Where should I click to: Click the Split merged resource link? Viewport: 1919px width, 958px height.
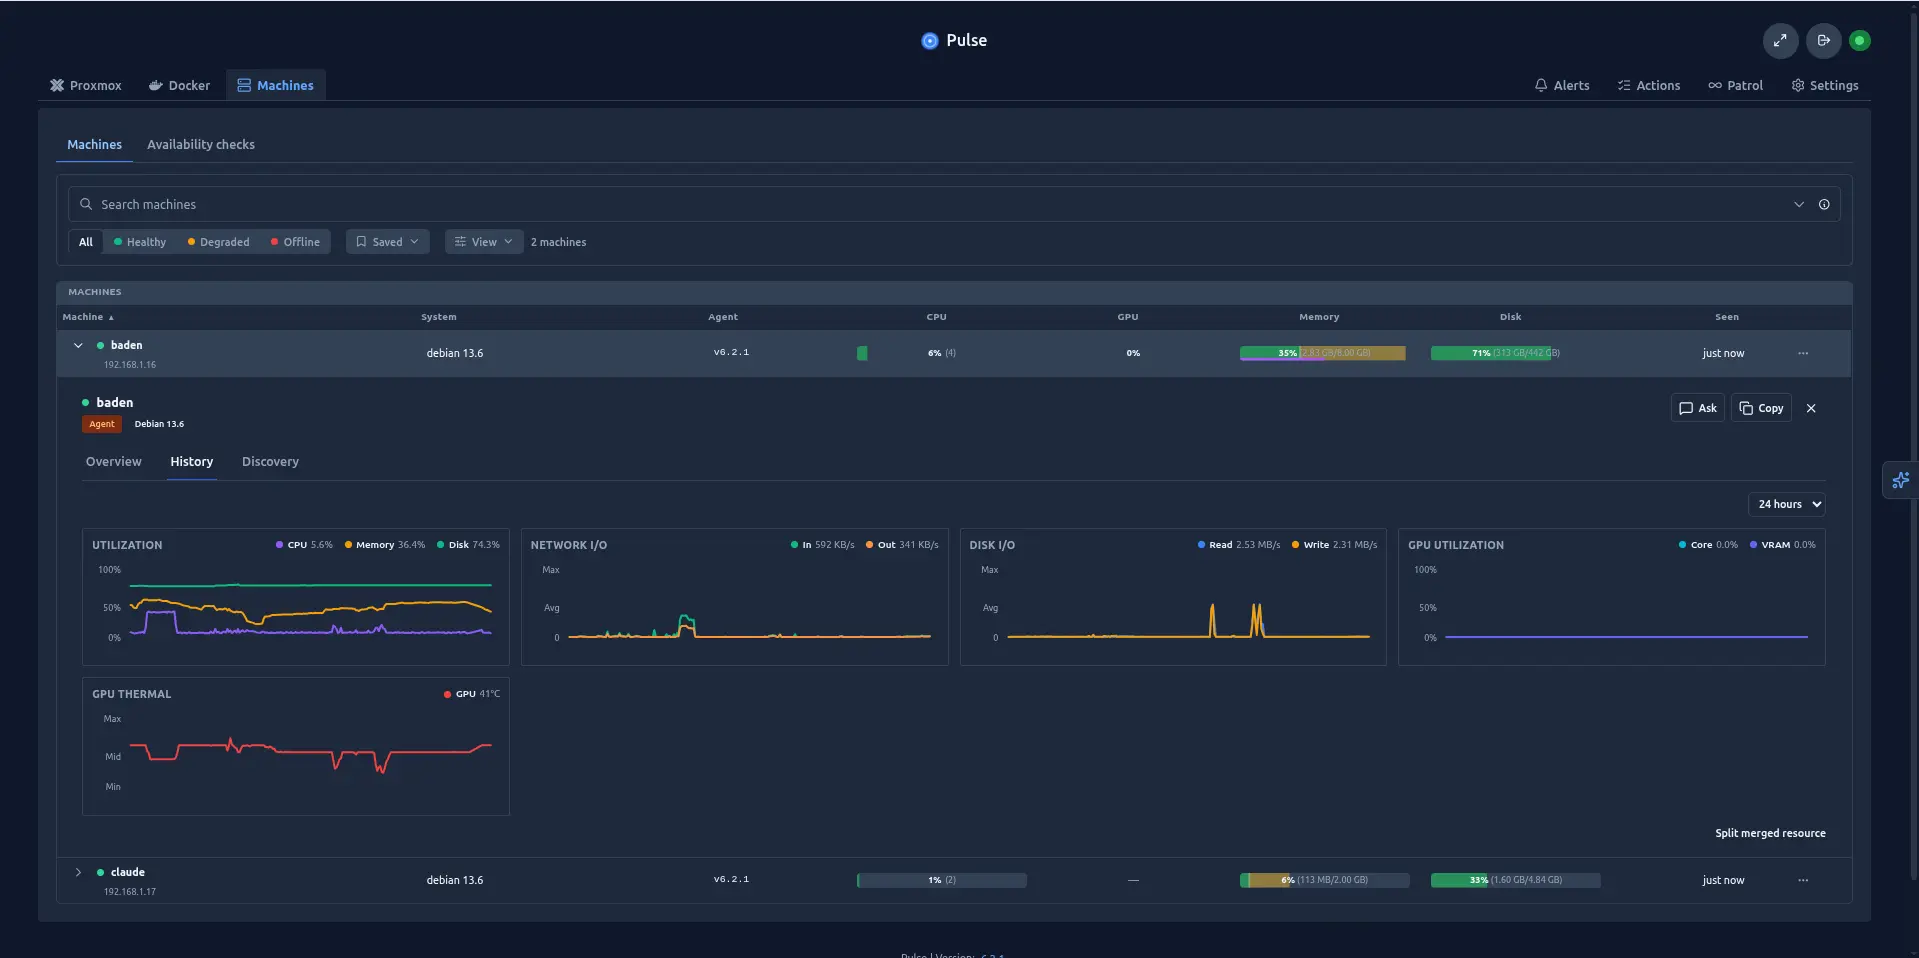coord(1770,833)
